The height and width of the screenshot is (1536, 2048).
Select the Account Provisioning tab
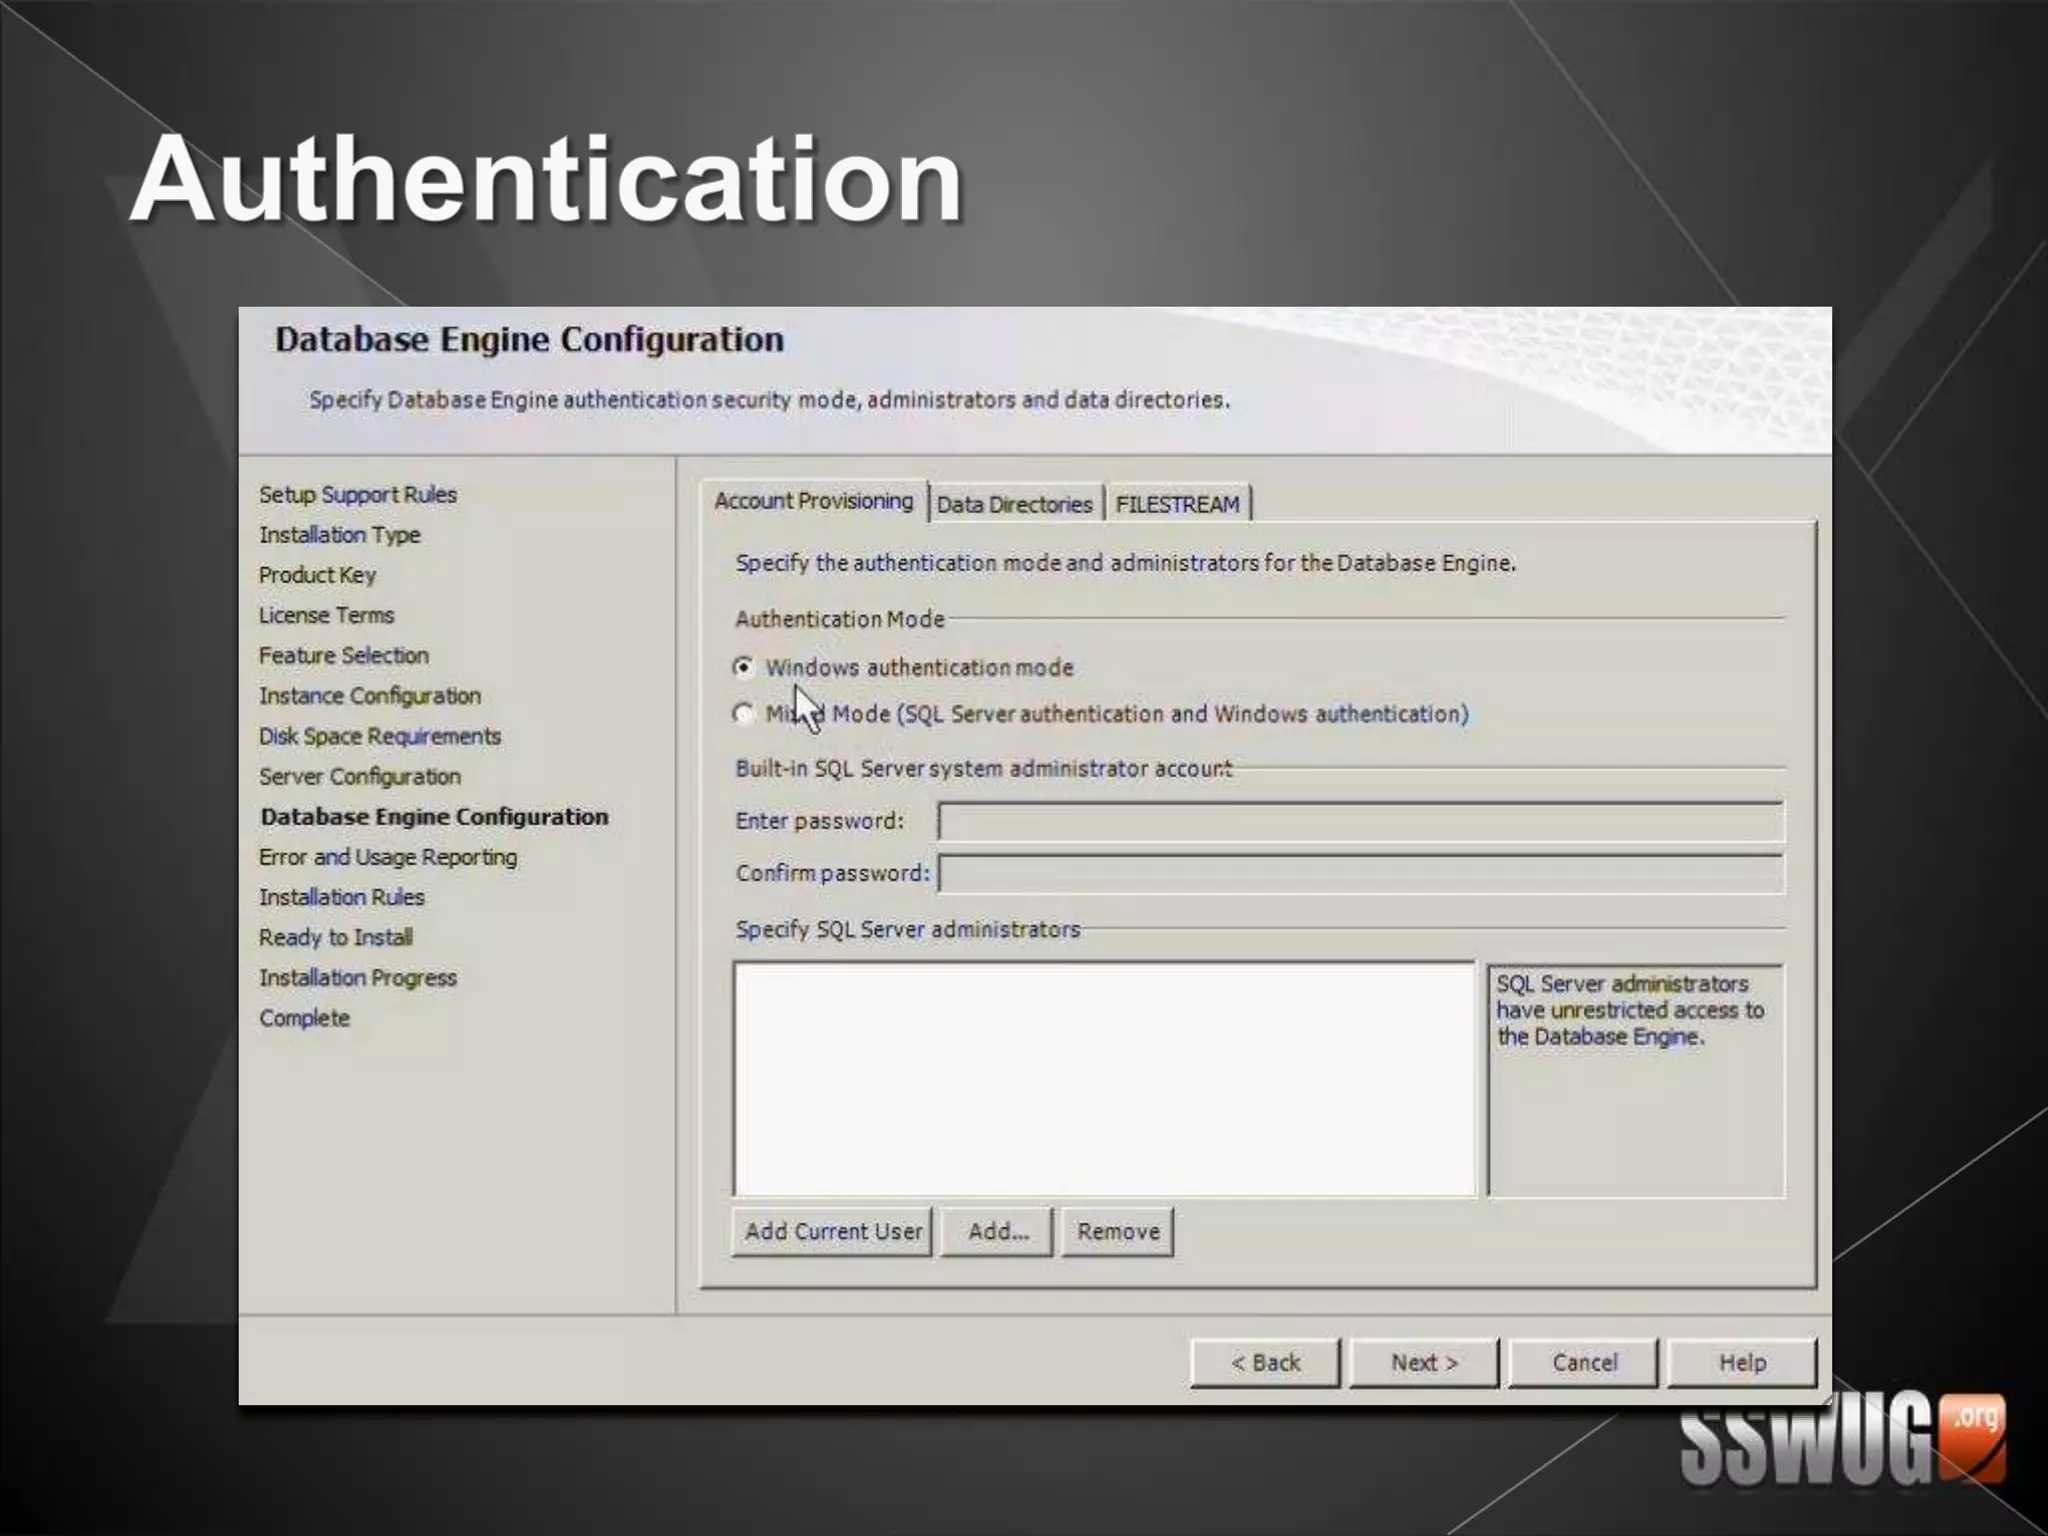tap(813, 501)
